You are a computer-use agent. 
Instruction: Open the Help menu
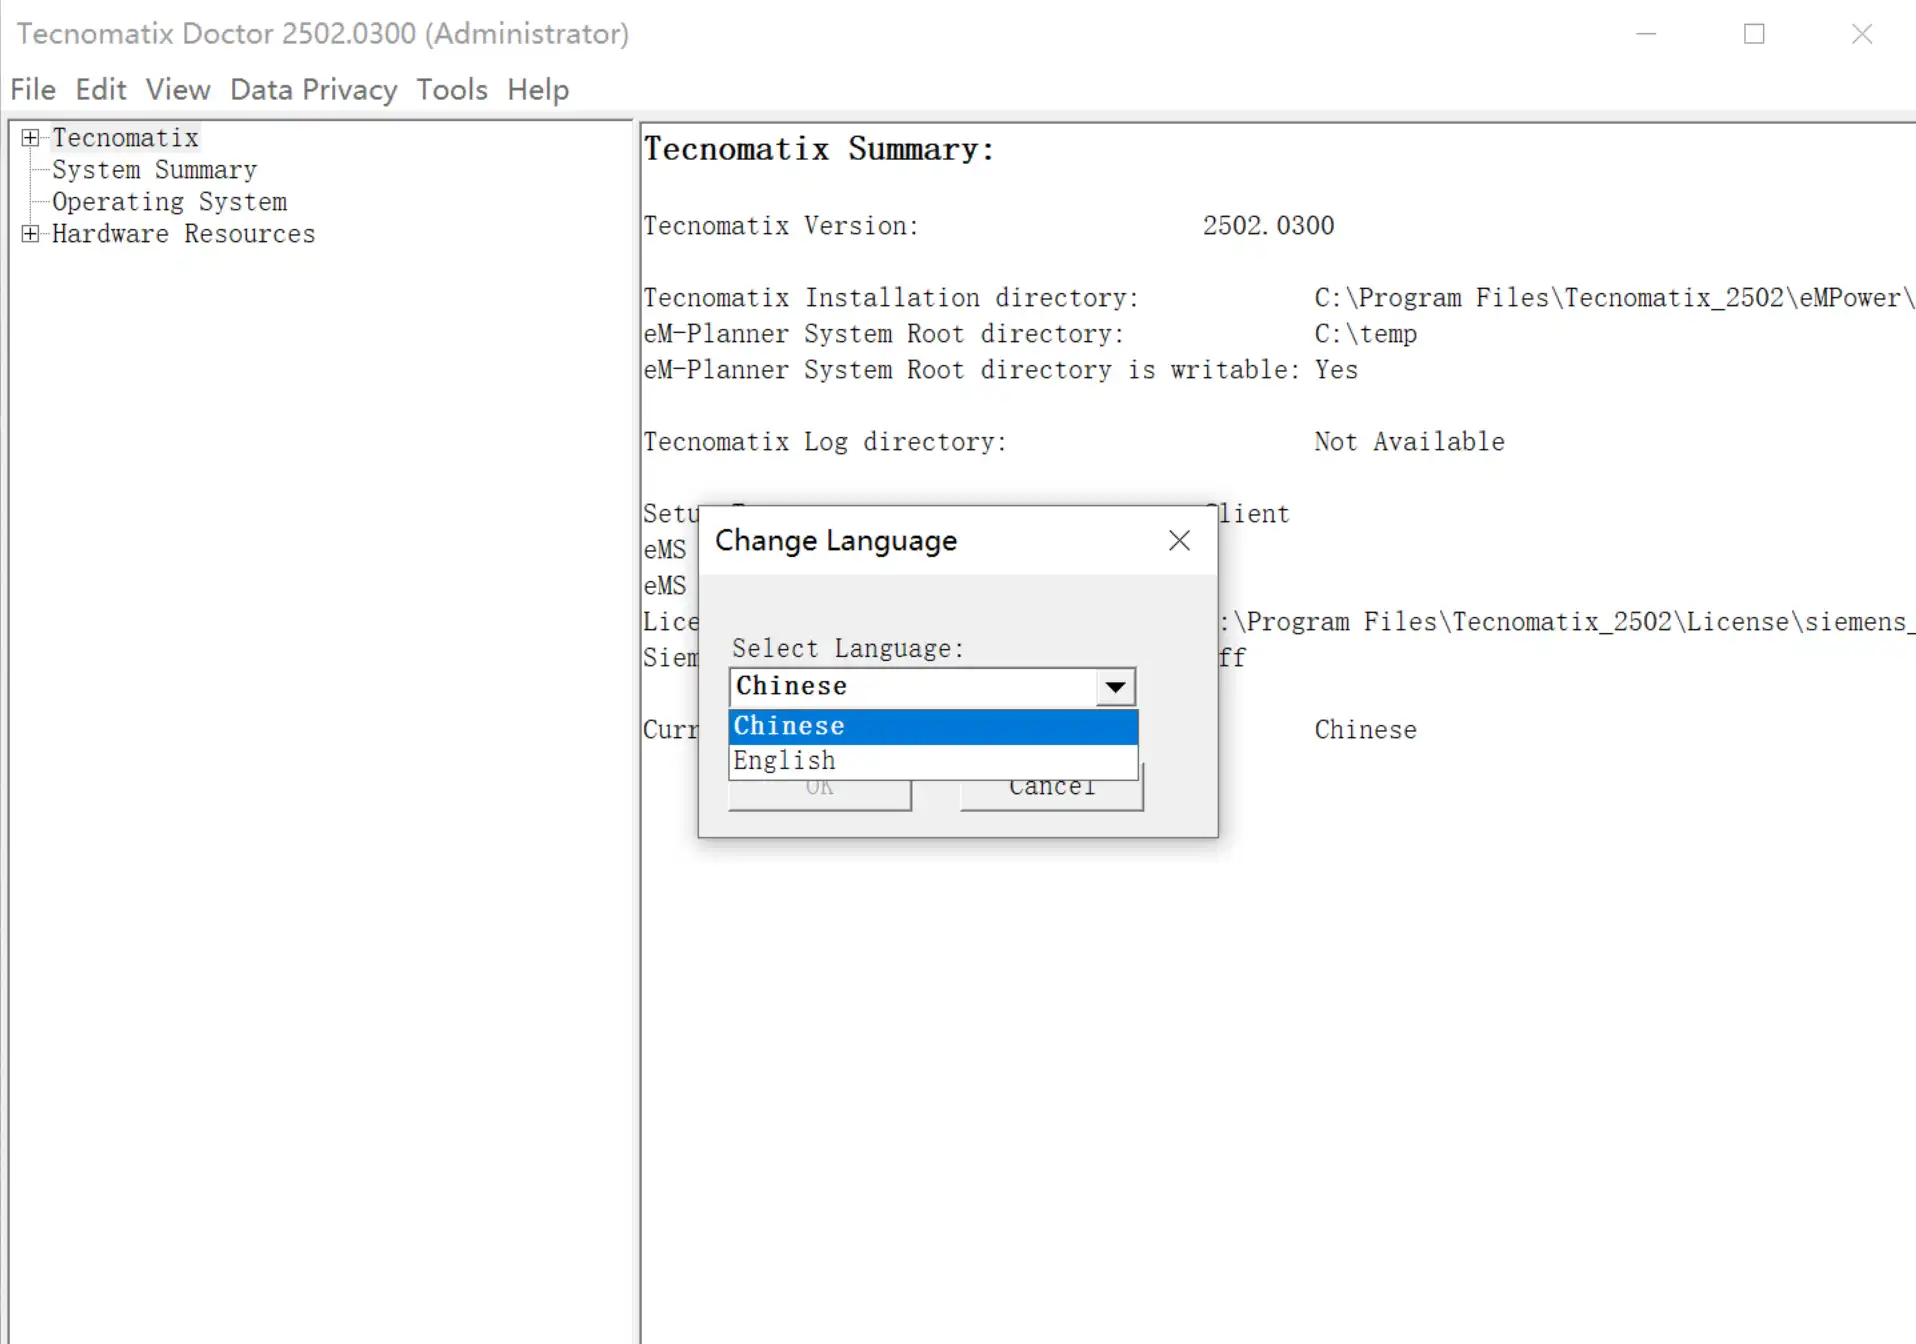click(538, 90)
